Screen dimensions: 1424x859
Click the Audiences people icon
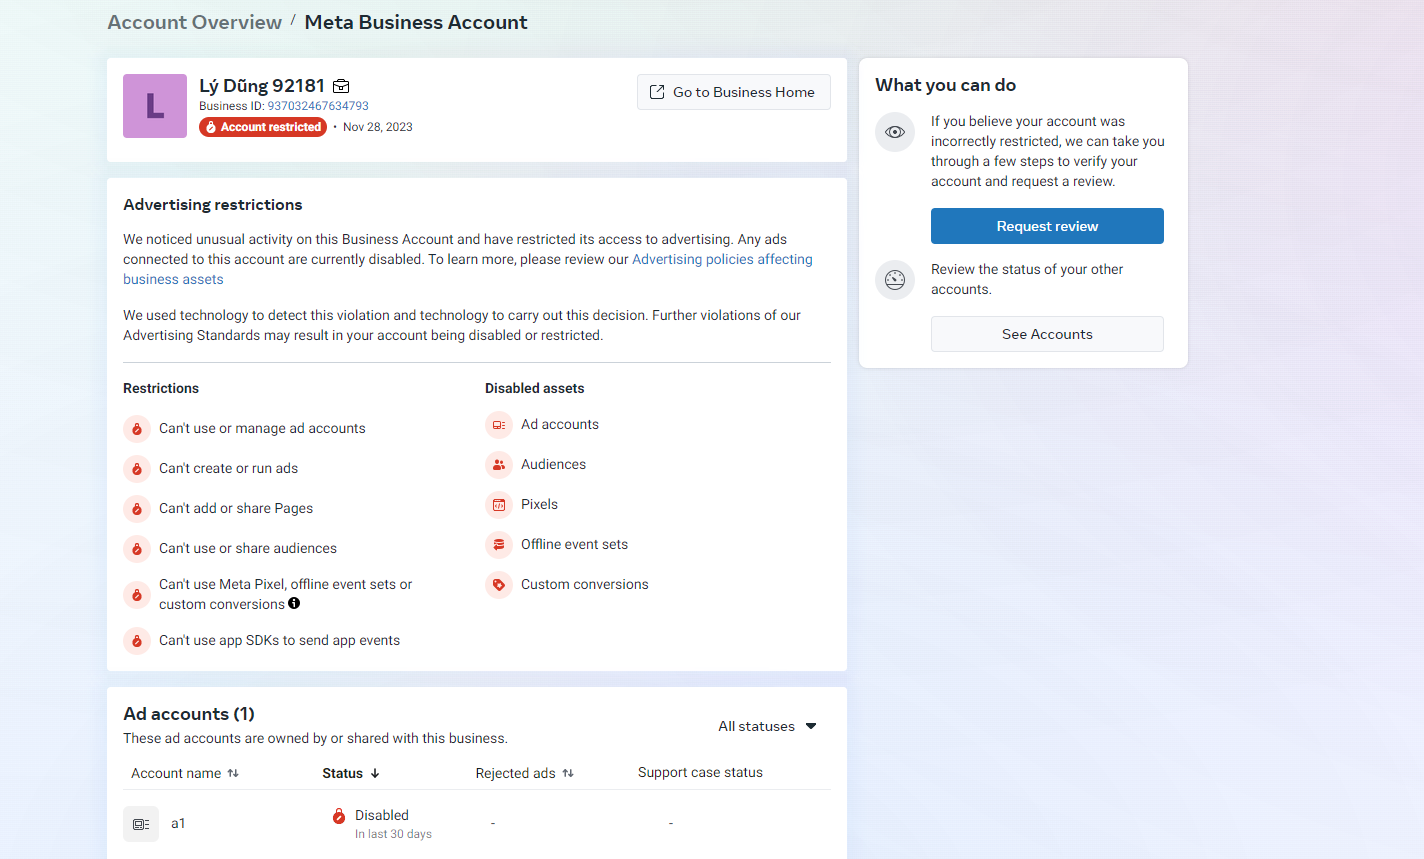pos(499,465)
